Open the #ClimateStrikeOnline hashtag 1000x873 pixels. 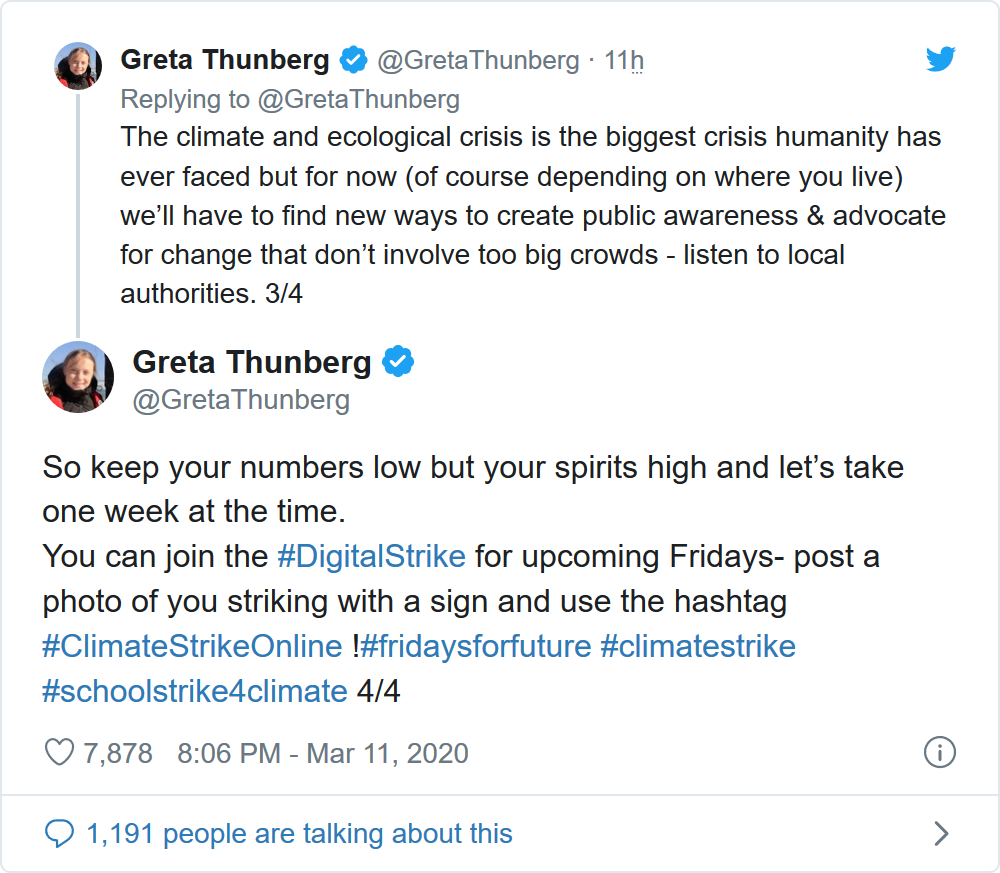pos(192,646)
